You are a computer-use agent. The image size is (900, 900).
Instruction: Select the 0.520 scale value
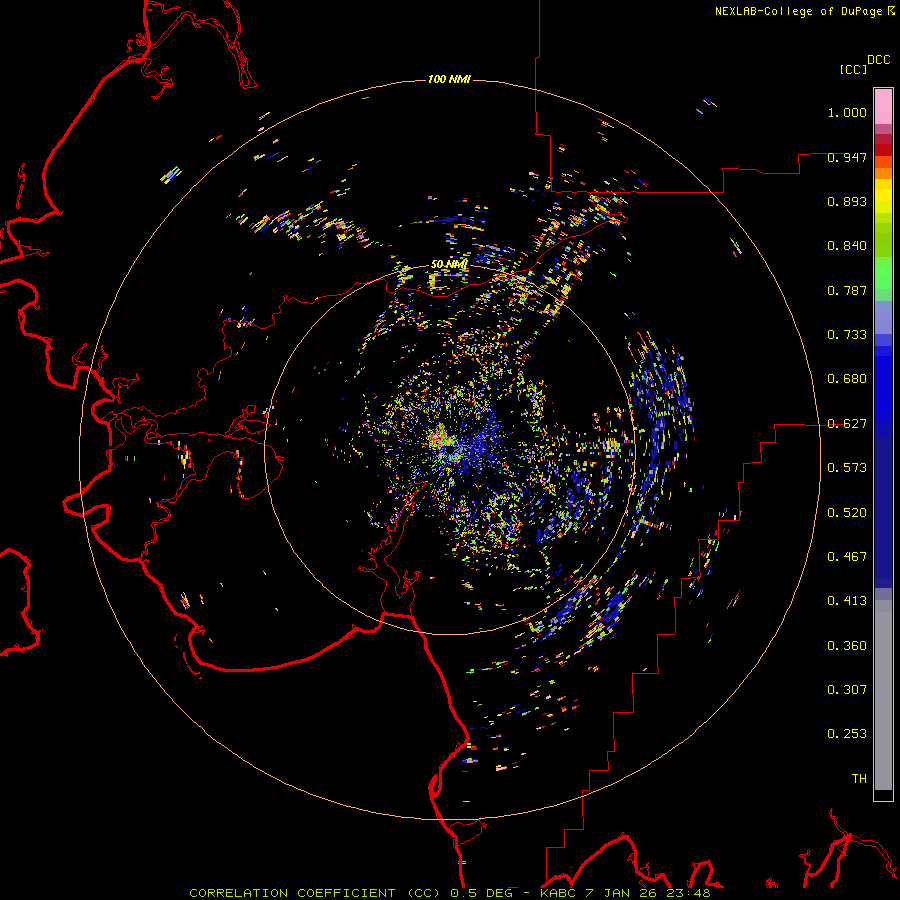click(847, 513)
